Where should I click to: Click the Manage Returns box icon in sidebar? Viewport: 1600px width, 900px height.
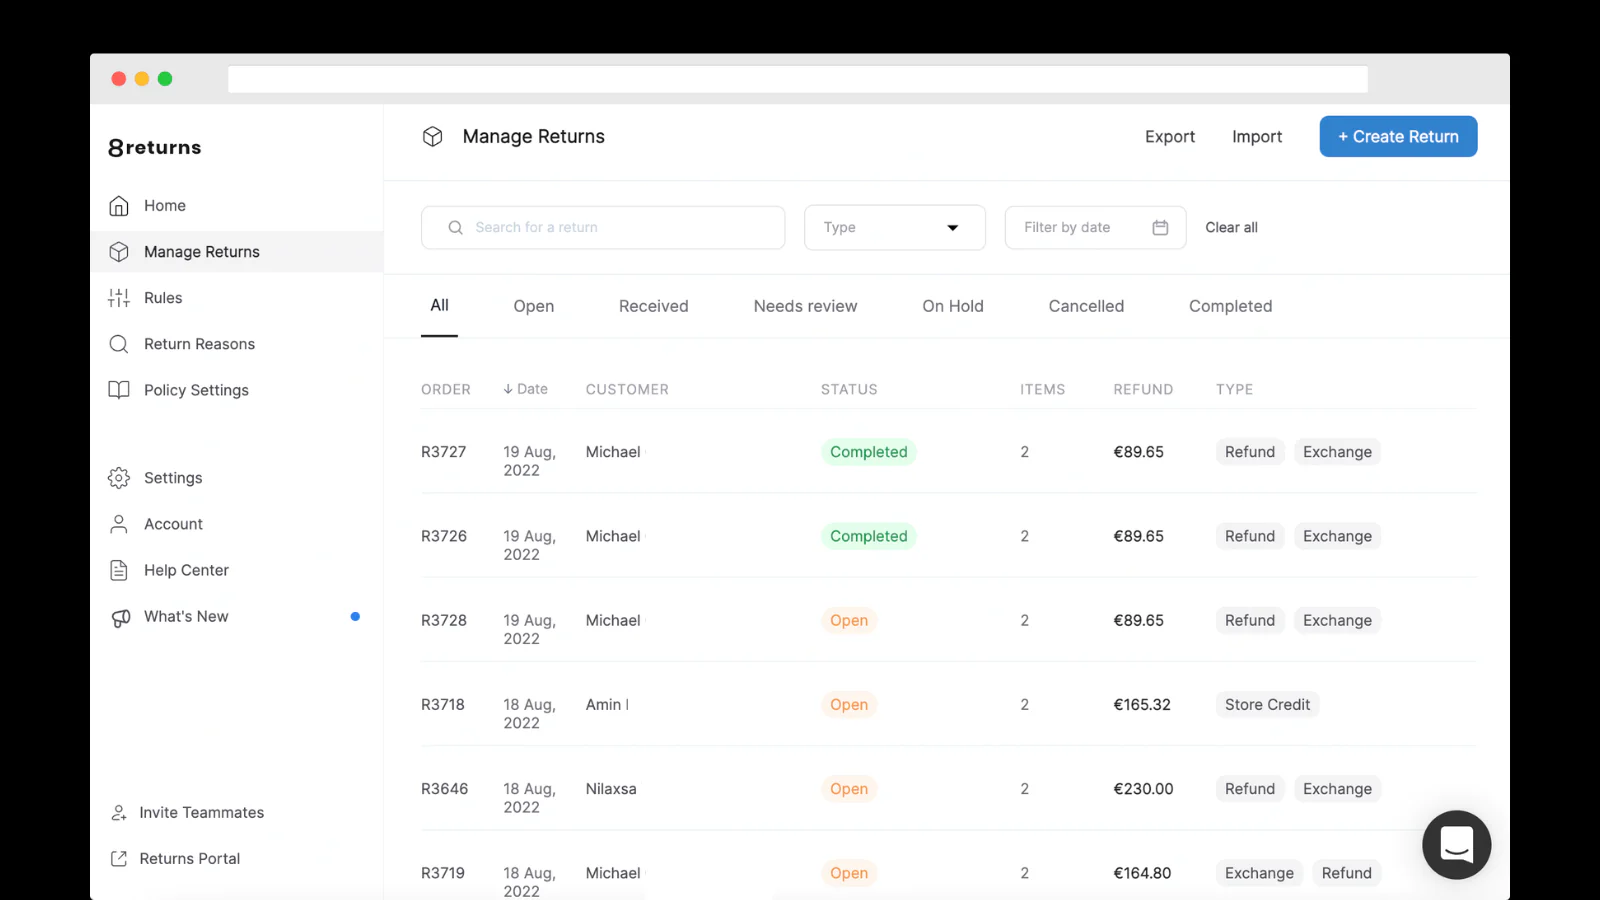pyautogui.click(x=119, y=252)
